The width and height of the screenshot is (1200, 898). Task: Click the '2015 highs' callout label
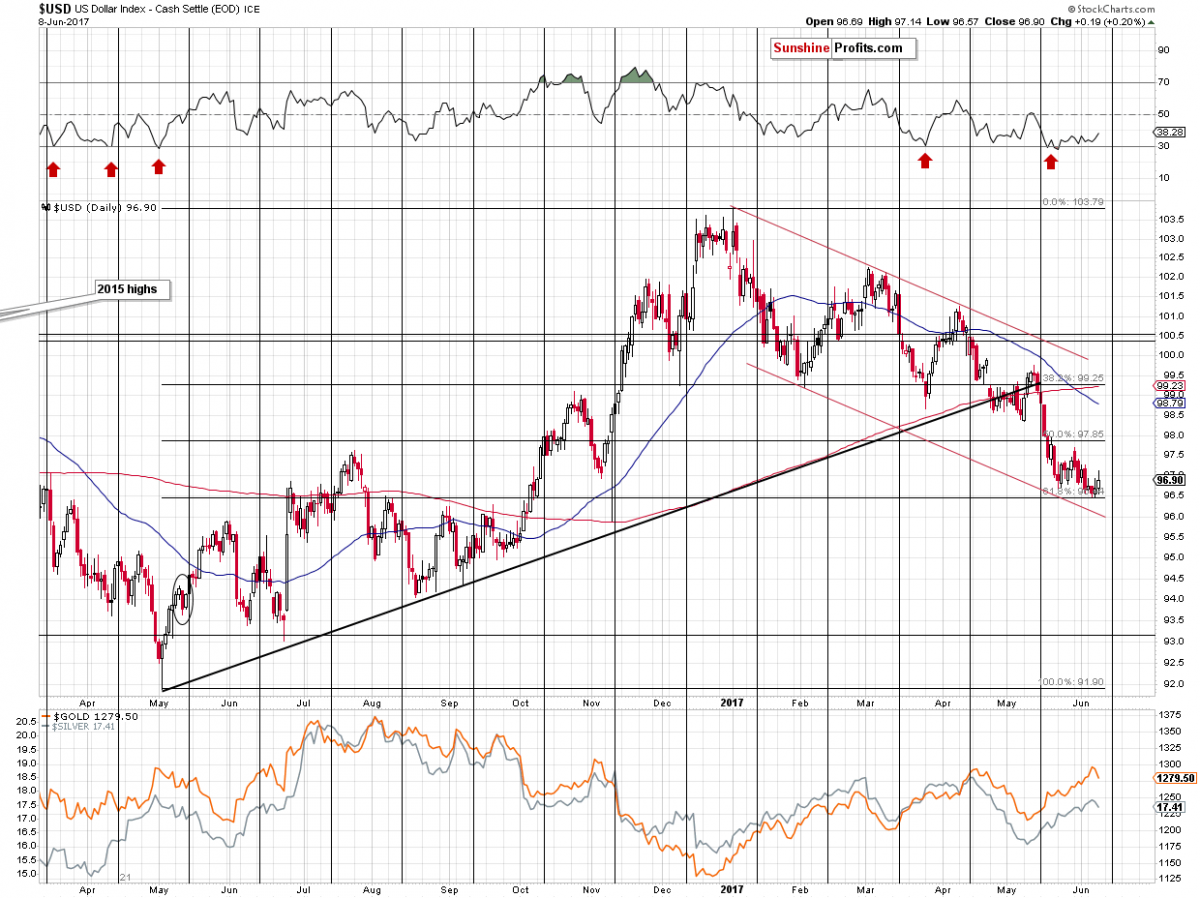pyautogui.click(x=133, y=290)
